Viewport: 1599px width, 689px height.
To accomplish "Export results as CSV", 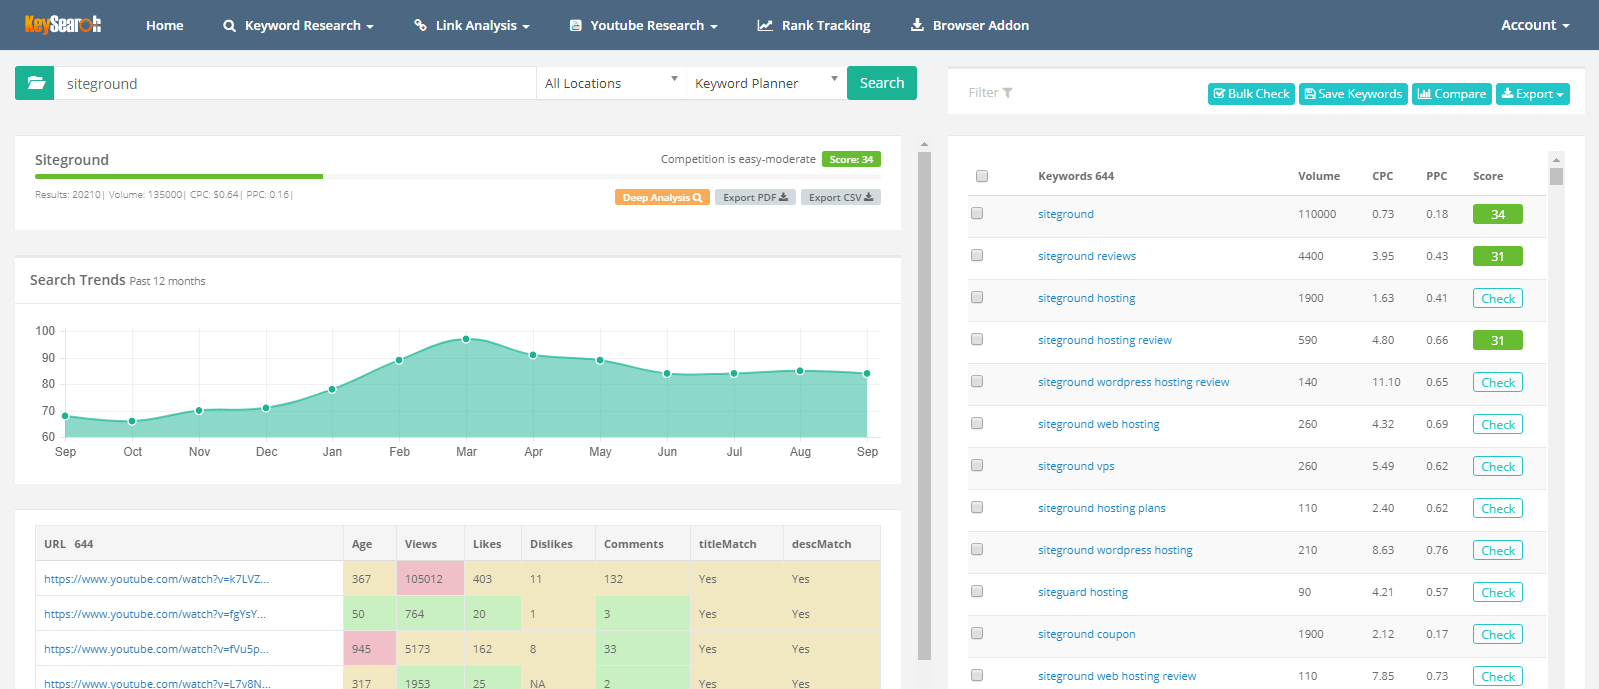I will (840, 198).
